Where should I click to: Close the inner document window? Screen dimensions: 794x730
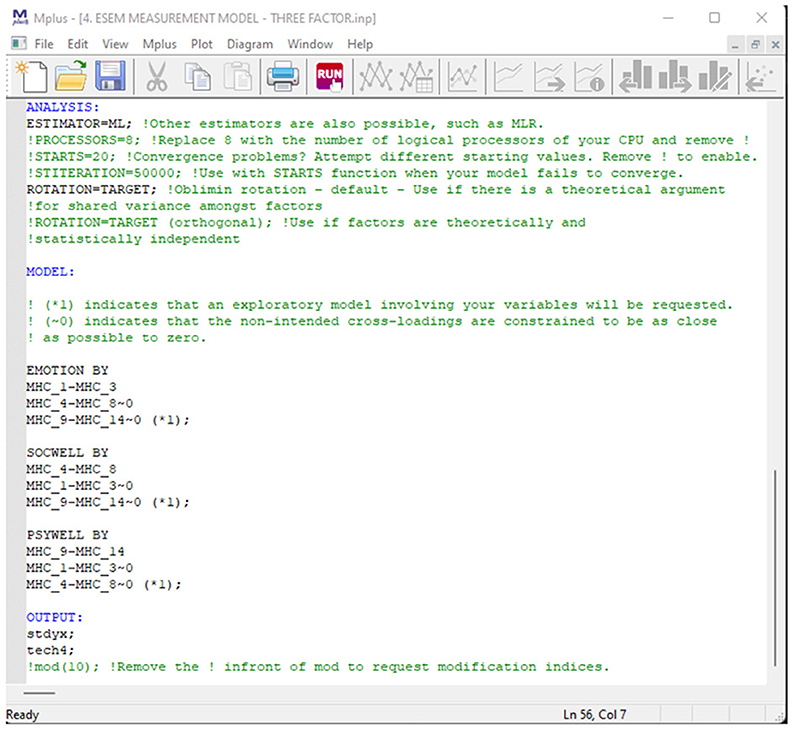point(775,45)
